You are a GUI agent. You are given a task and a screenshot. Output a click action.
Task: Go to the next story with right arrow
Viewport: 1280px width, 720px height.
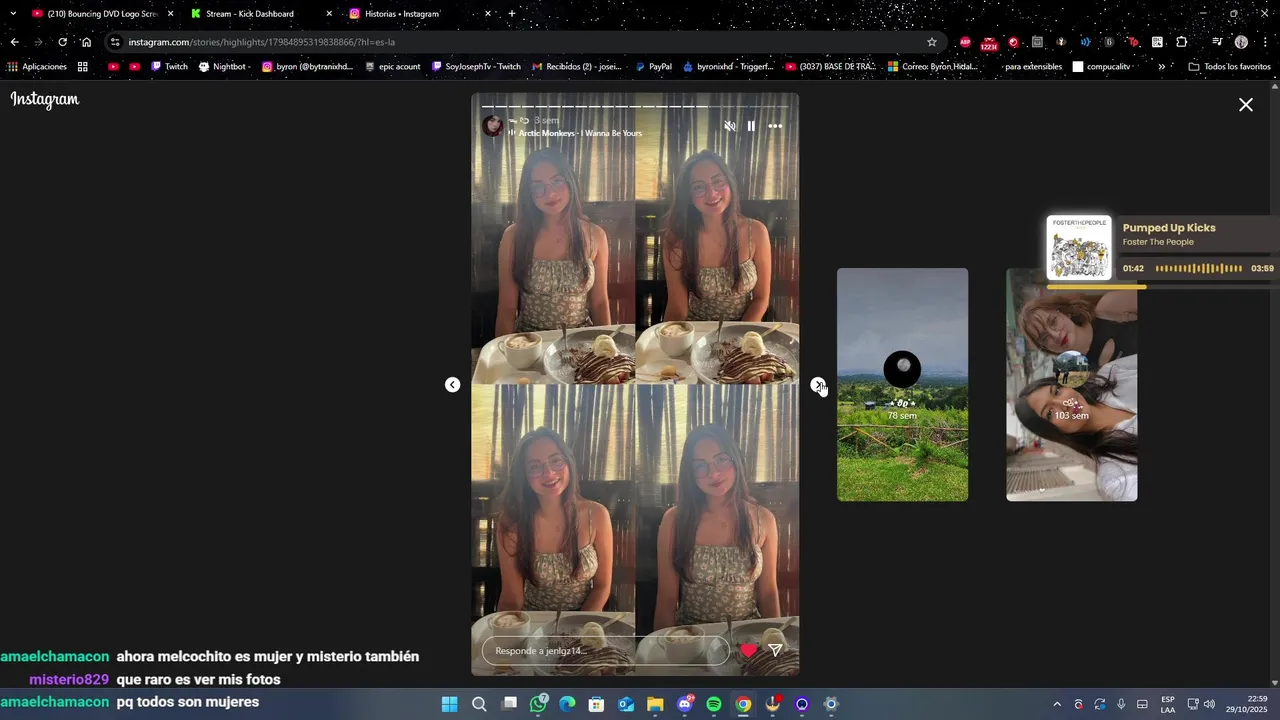click(x=818, y=385)
